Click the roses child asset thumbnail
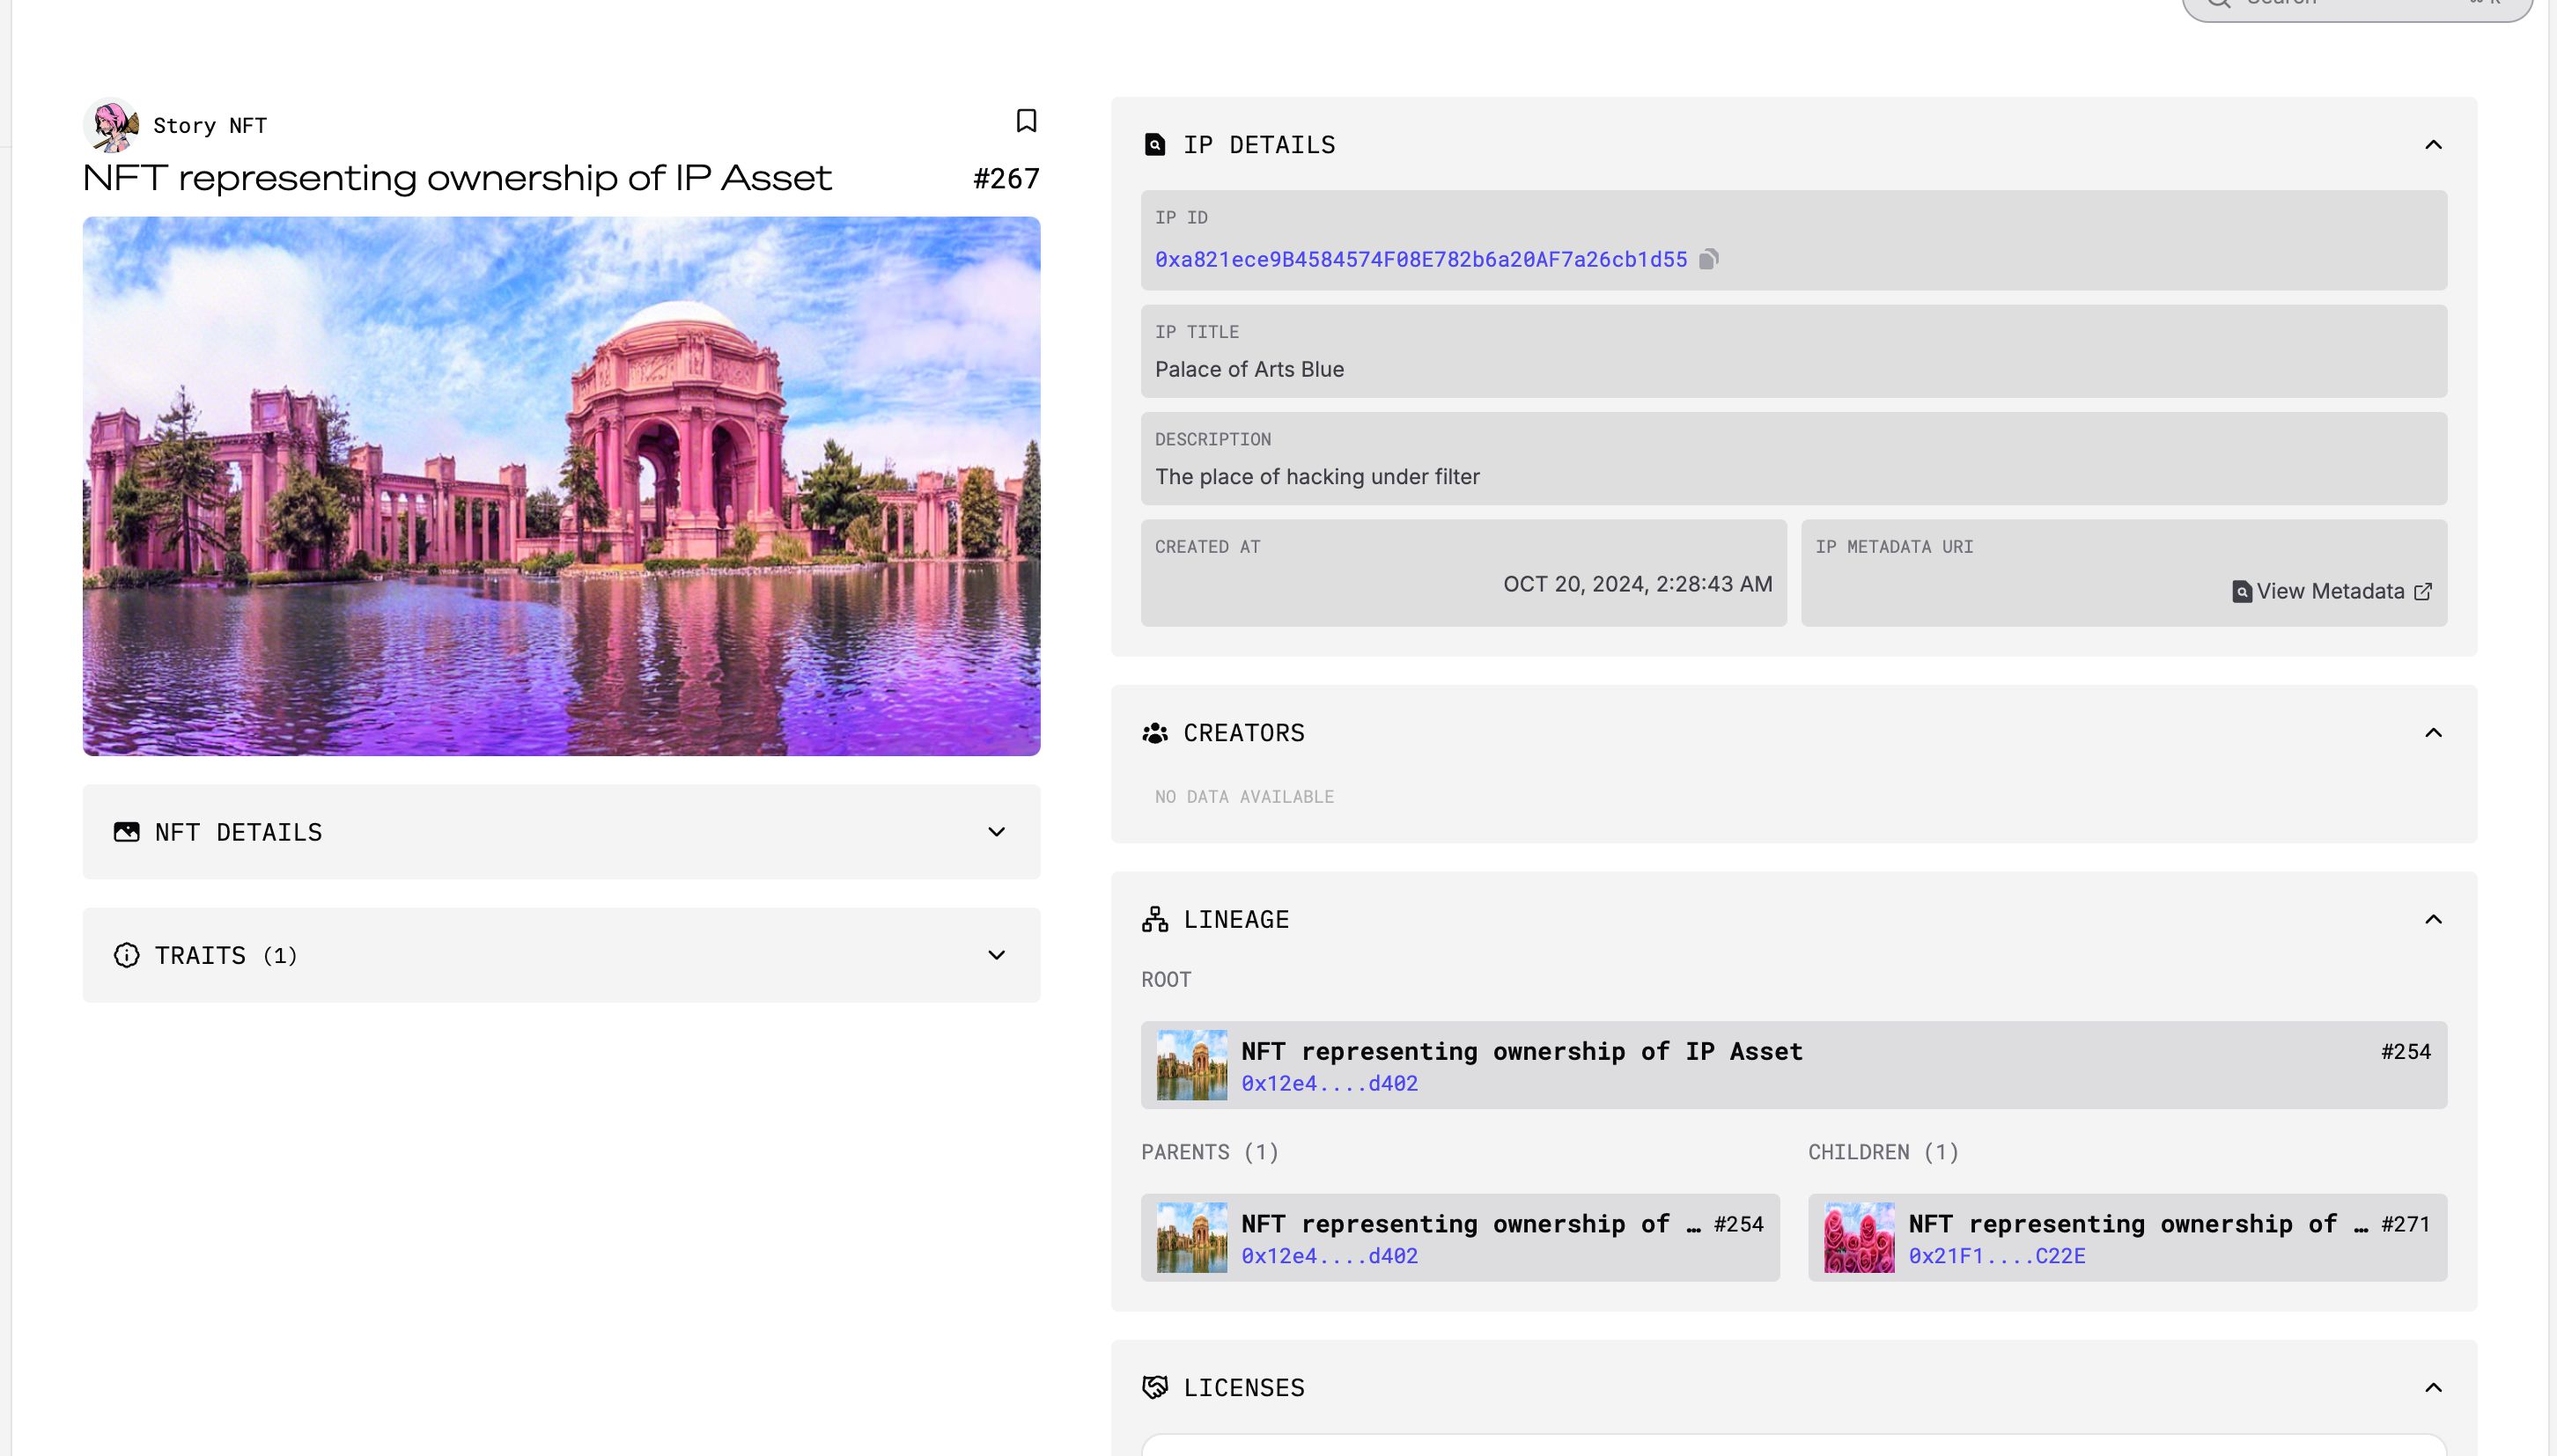 [1859, 1237]
